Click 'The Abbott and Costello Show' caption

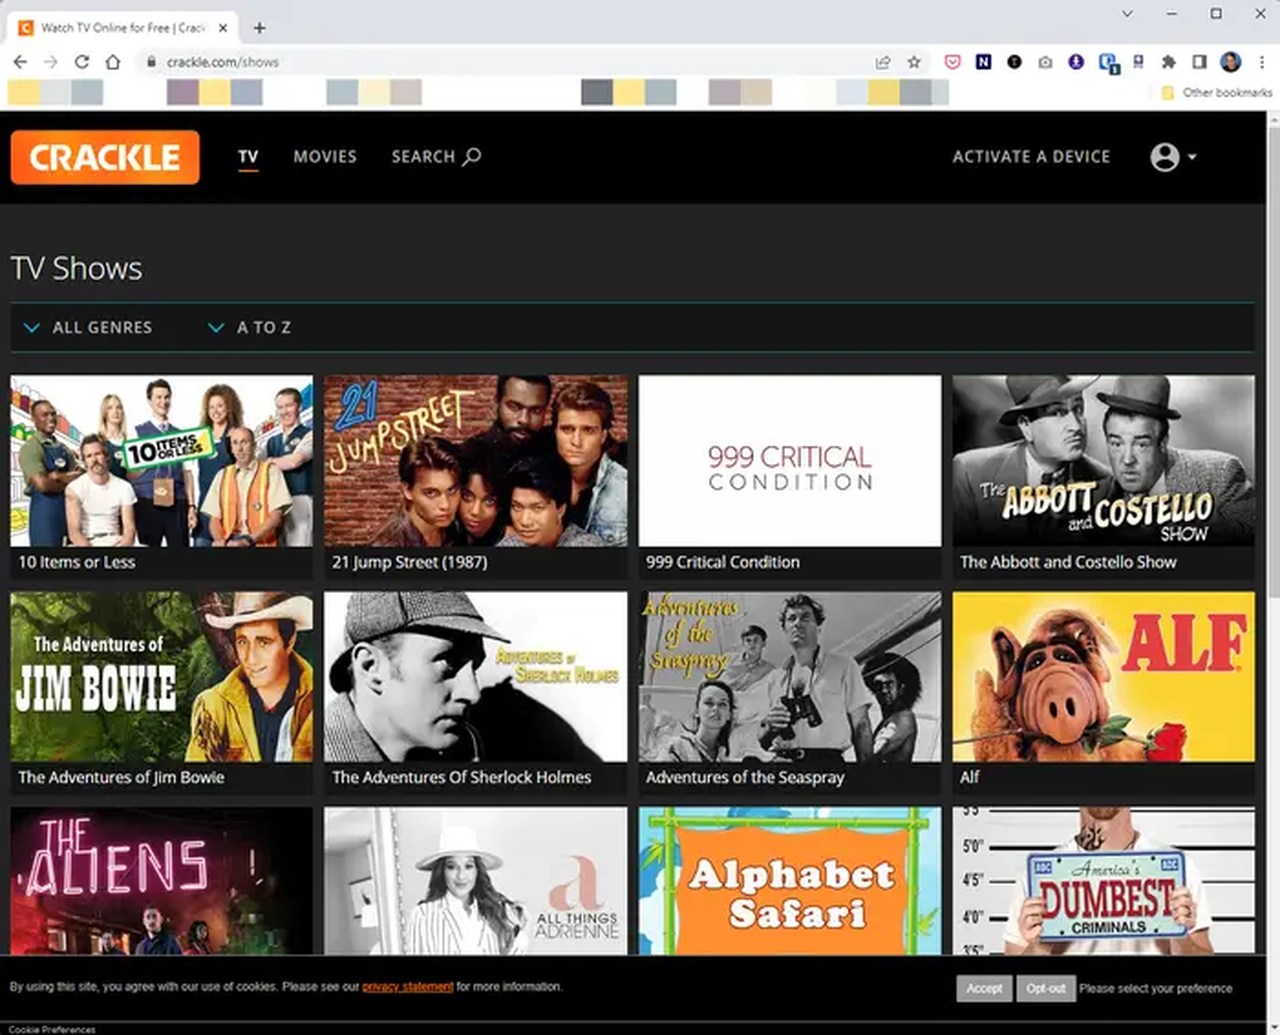tap(1068, 562)
